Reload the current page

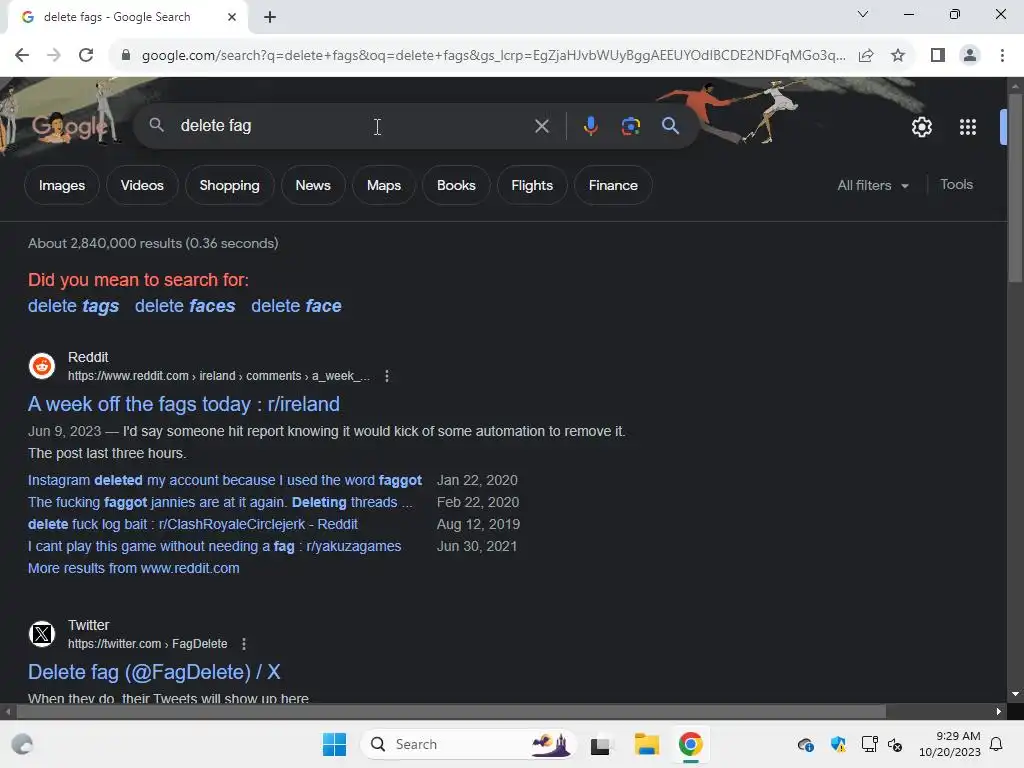click(86, 56)
